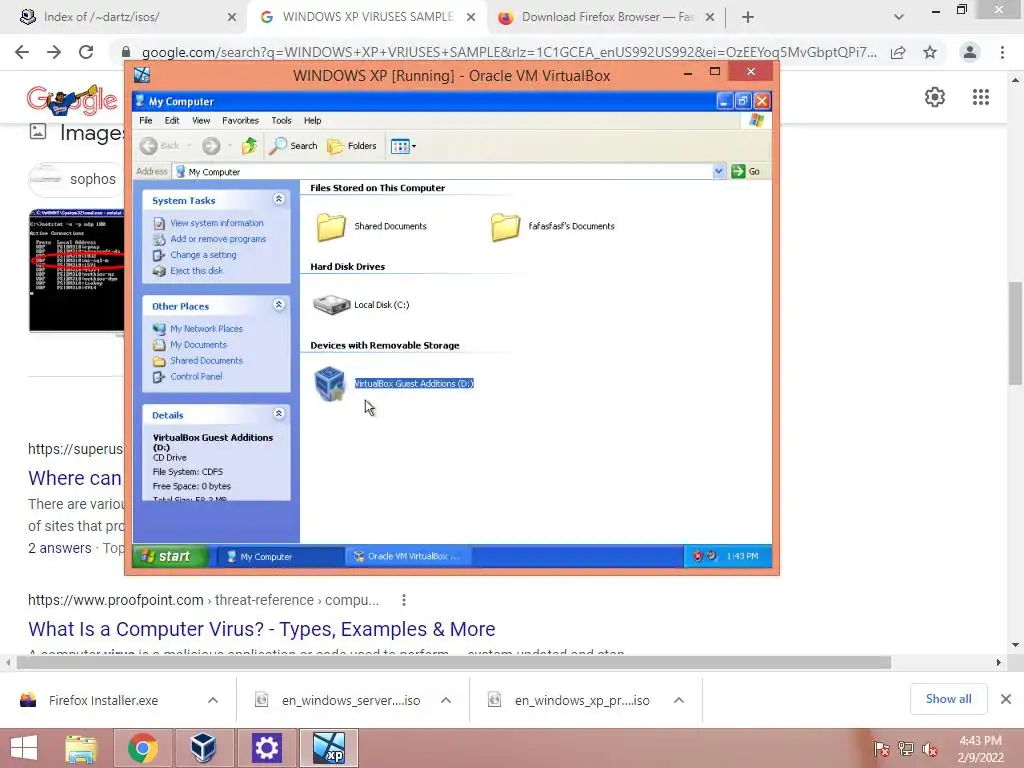Click Chrome browser forward arrow
1024x768 pixels.
coord(54,52)
